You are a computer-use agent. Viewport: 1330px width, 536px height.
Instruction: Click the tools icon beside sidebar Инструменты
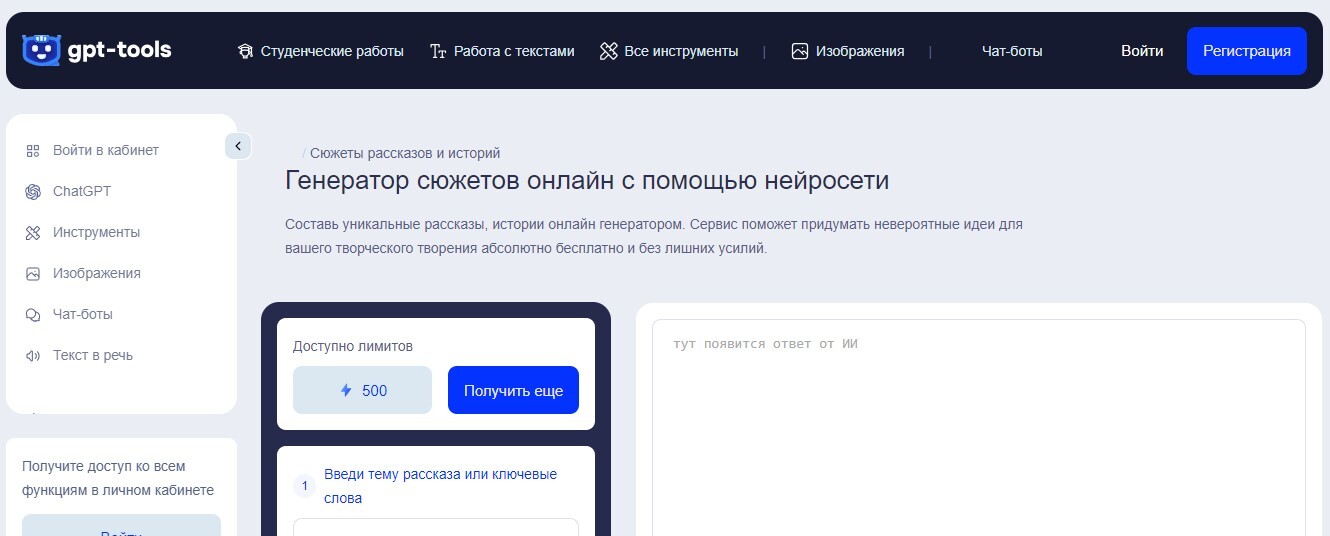point(33,233)
